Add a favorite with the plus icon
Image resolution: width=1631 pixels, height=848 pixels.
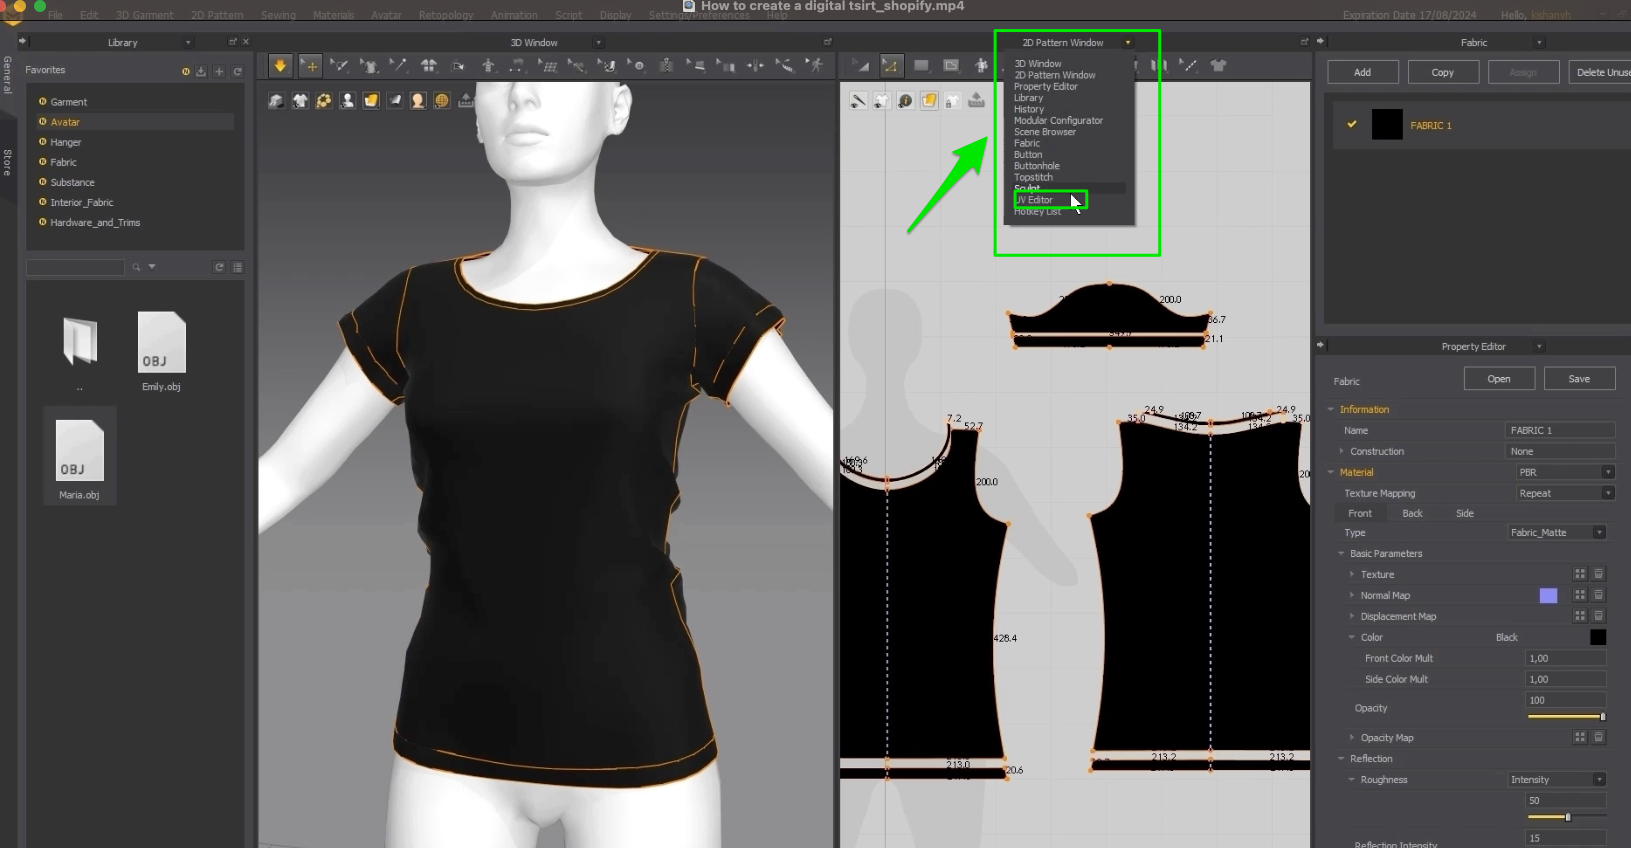click(x=219, y=71)
